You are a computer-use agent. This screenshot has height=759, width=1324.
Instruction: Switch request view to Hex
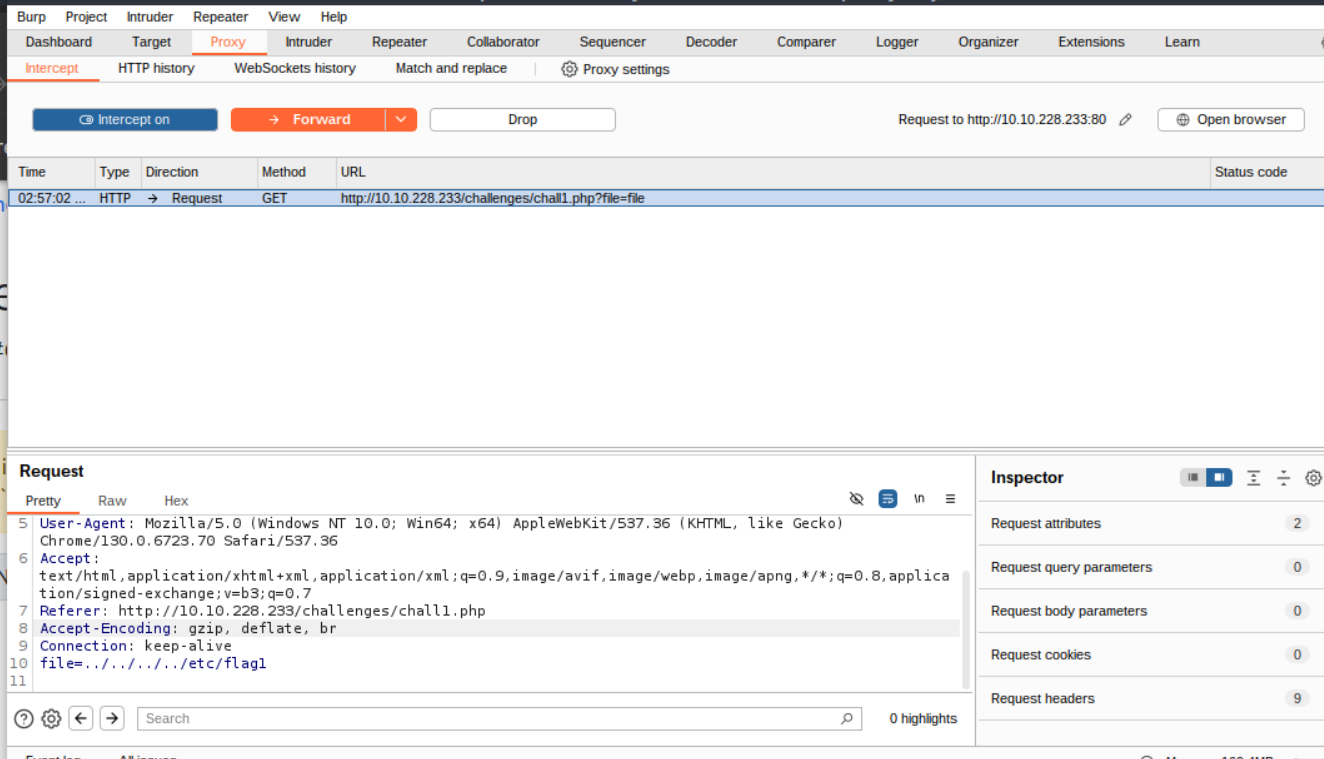(x=176, y=501)
